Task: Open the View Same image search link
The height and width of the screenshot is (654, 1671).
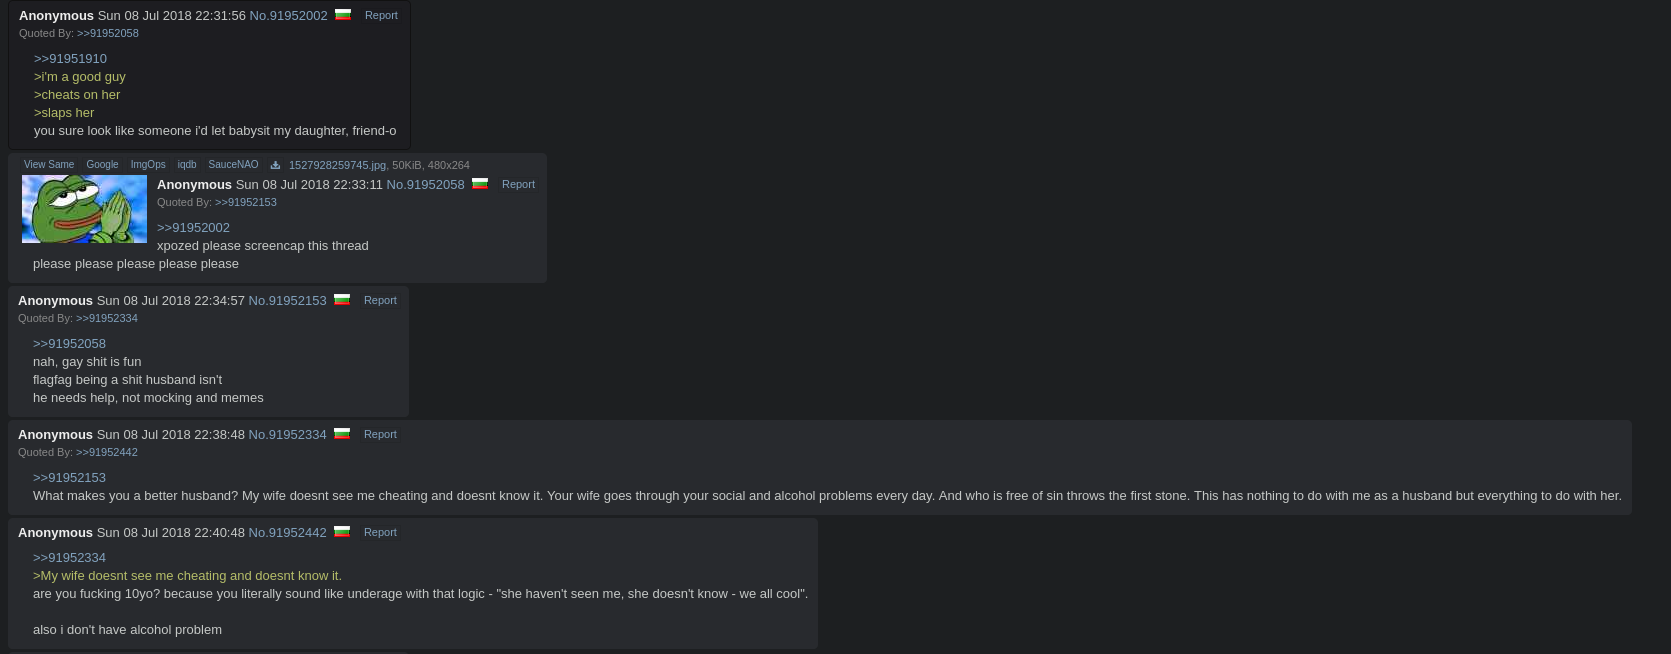Action: tap(49, 165)
